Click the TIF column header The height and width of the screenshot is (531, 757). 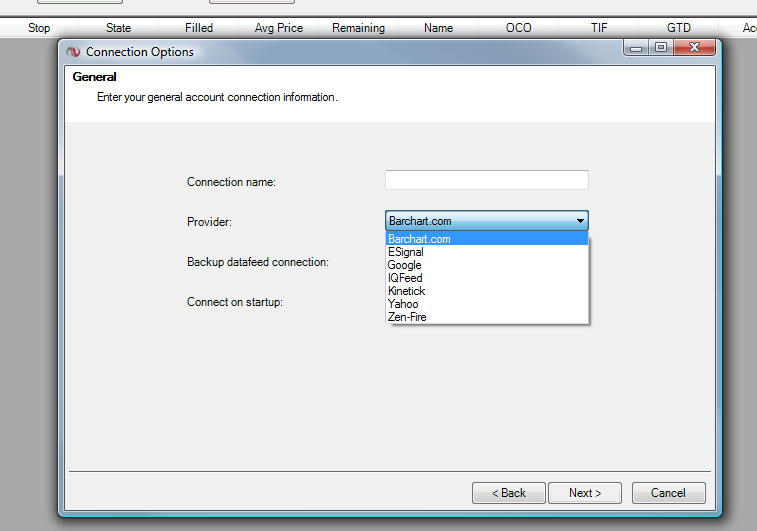[599, 28]
